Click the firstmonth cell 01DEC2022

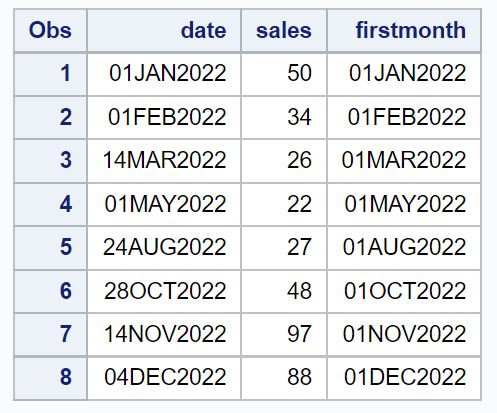(x=404, y=378)
